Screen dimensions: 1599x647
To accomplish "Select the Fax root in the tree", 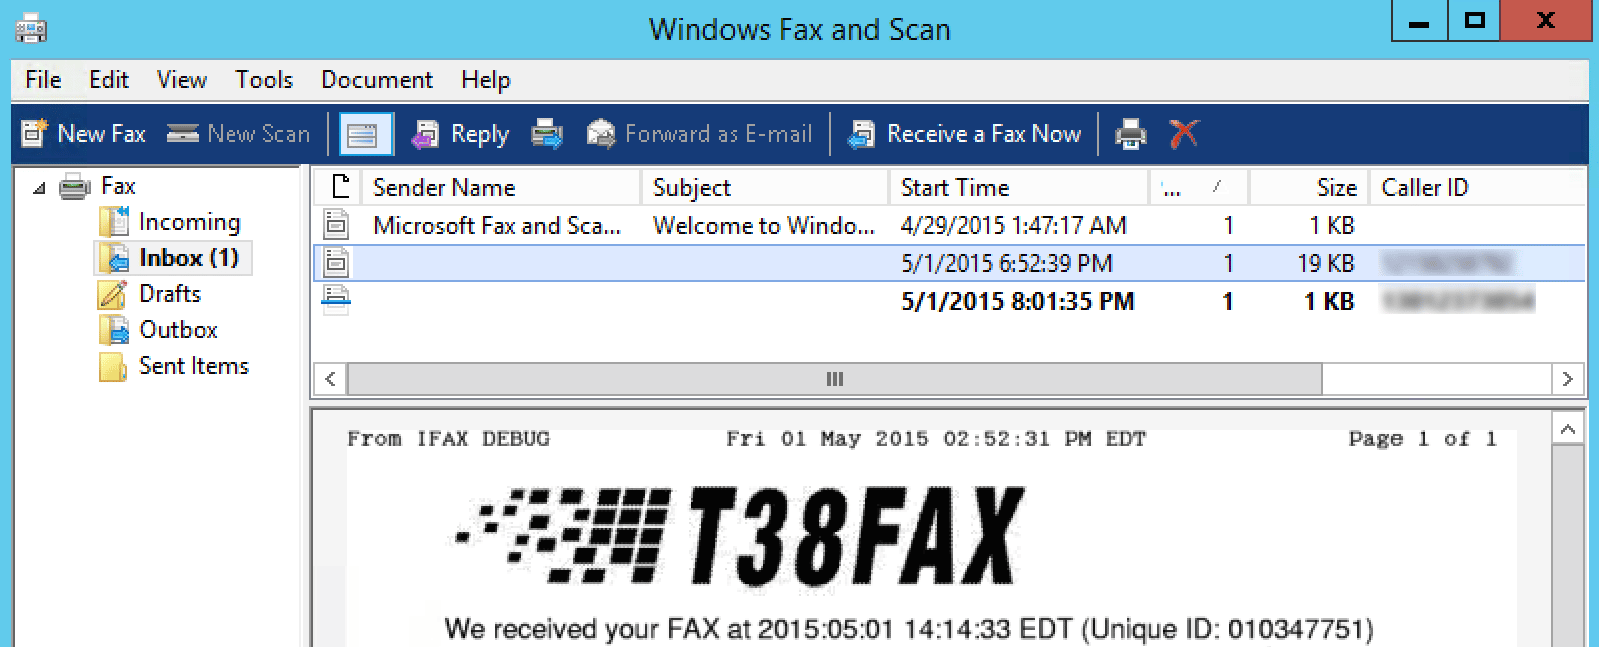I will (x=98, y=186).
